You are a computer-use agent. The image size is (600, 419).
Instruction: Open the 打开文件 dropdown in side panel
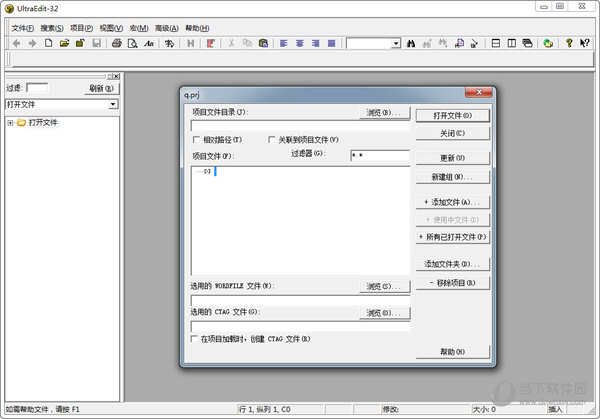pyautogui.click(x=113, y=104)
